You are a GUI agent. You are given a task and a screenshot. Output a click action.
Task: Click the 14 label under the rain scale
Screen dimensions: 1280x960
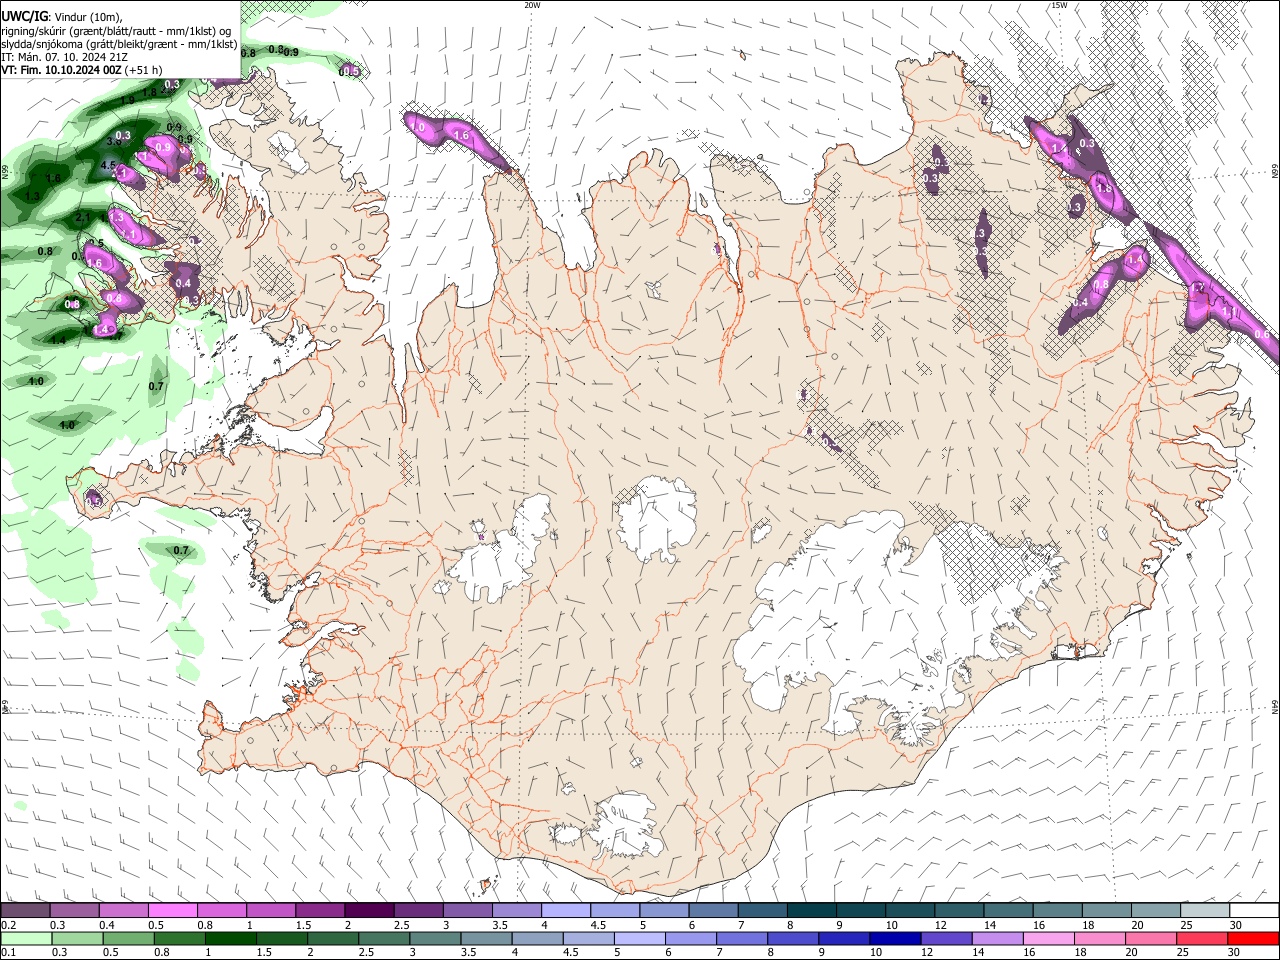[980, 953]
